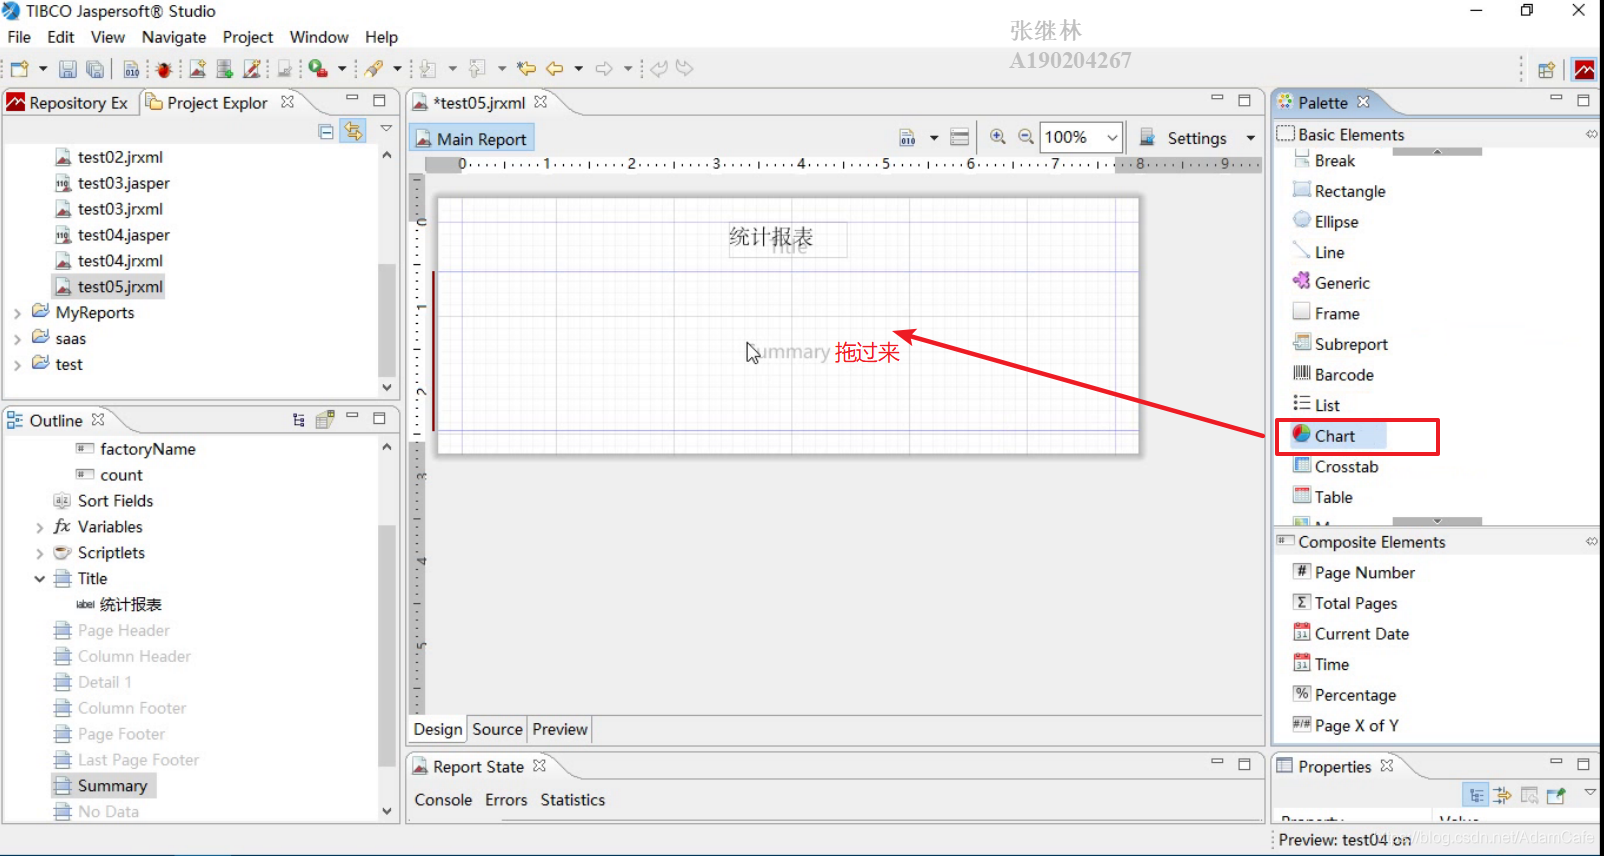Click the Open Perspective icon
Image resolution: width=1604 pixels, height=856 pixels.
1546,69
